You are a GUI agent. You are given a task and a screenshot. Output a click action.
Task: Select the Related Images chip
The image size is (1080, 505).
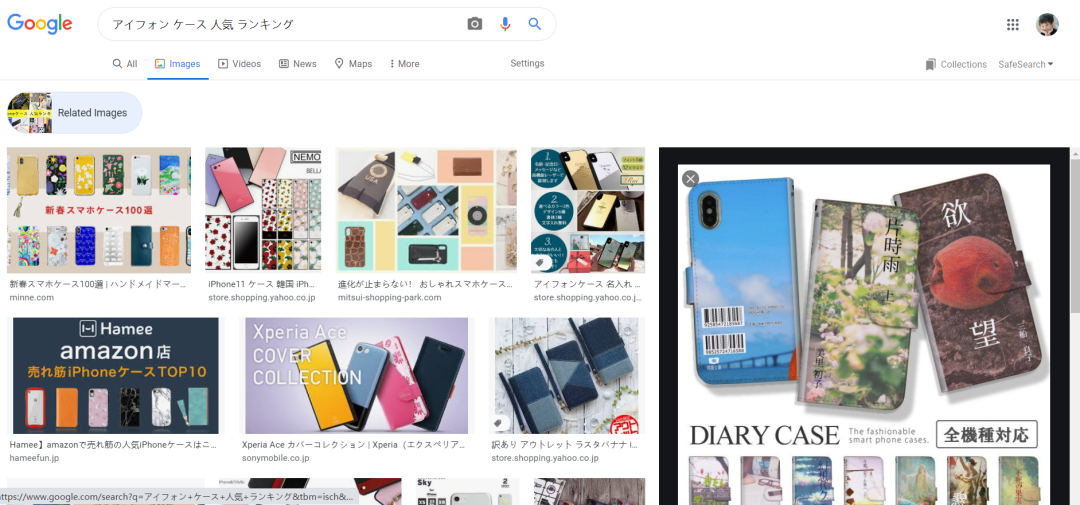(x=75, y=113)
